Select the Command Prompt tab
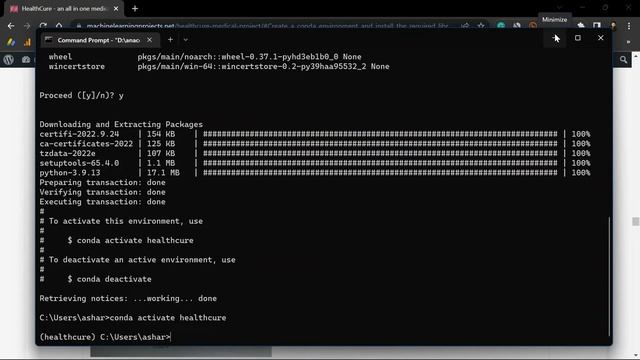 click(x=98, y=40)
